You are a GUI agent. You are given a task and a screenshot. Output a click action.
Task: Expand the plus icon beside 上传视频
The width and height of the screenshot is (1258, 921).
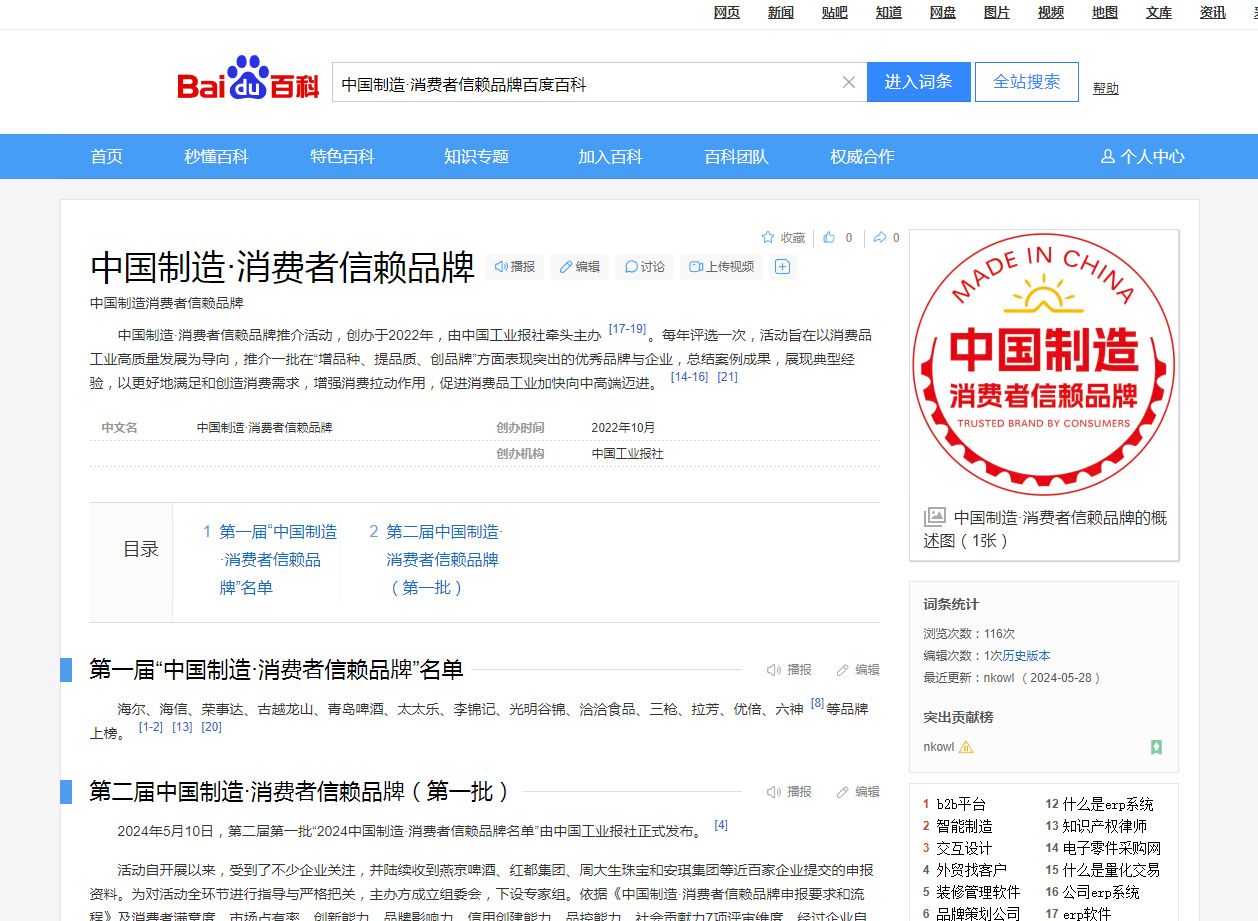pos(783,267)
